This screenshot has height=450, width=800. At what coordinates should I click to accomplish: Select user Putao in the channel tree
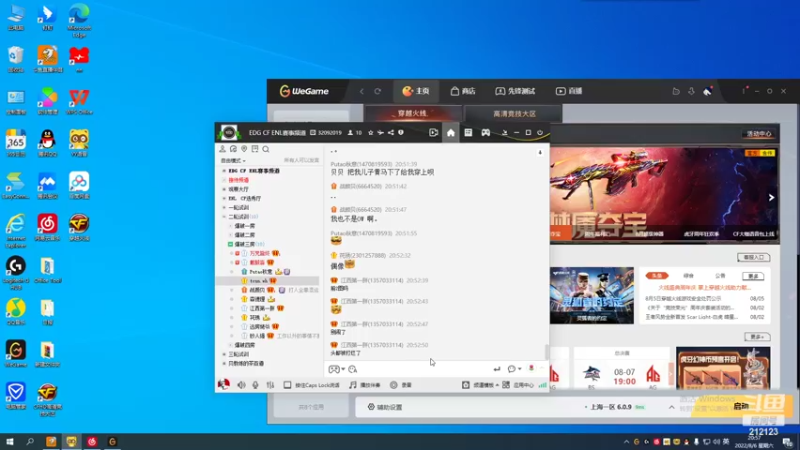coord(261,271)
